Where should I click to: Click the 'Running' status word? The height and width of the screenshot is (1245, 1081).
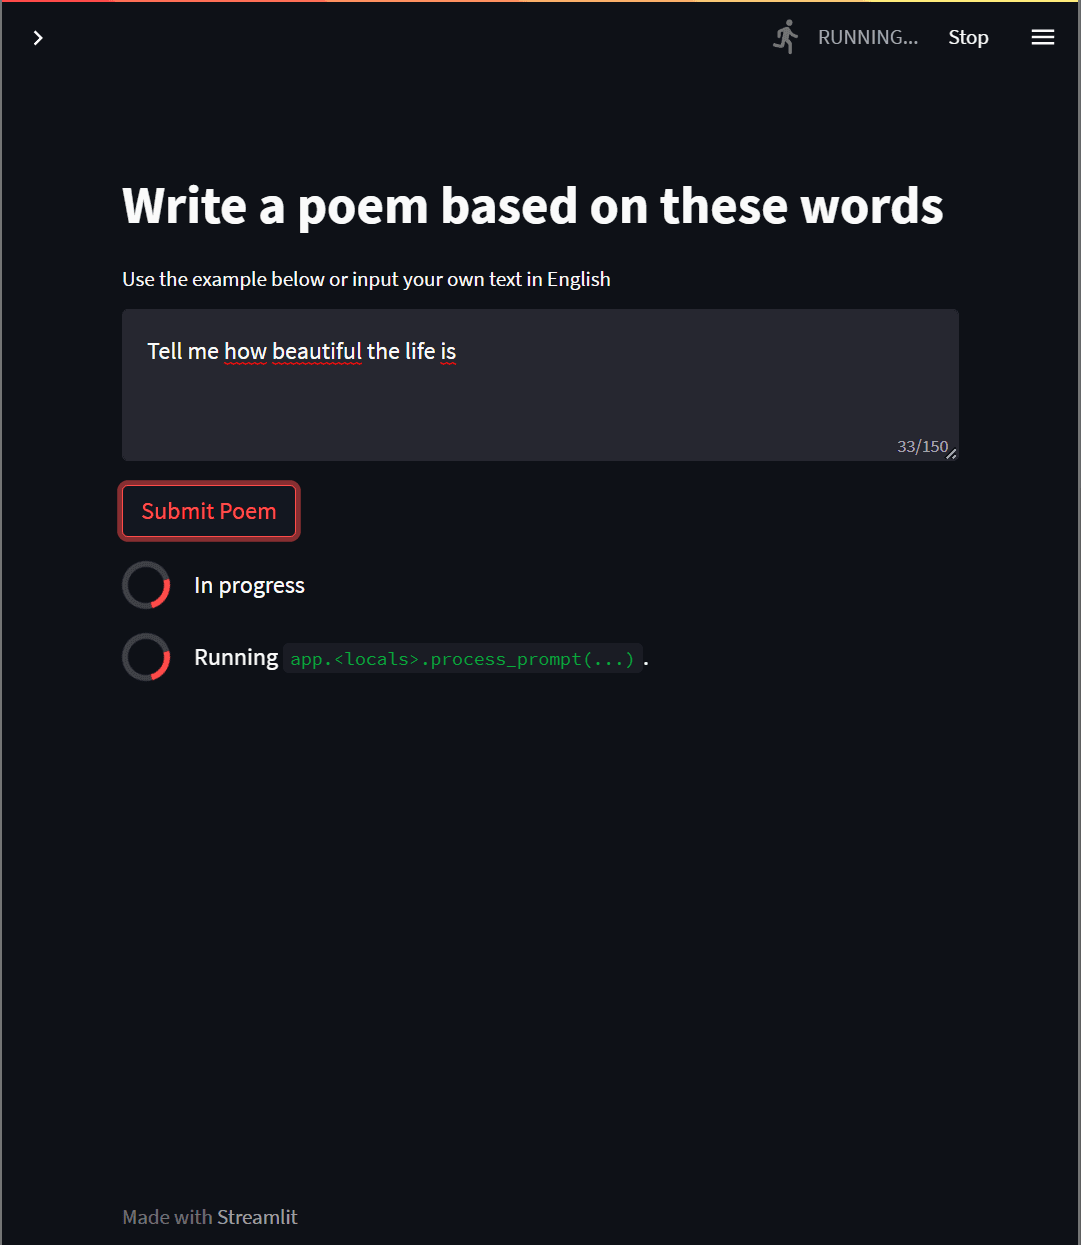[236, 657]
